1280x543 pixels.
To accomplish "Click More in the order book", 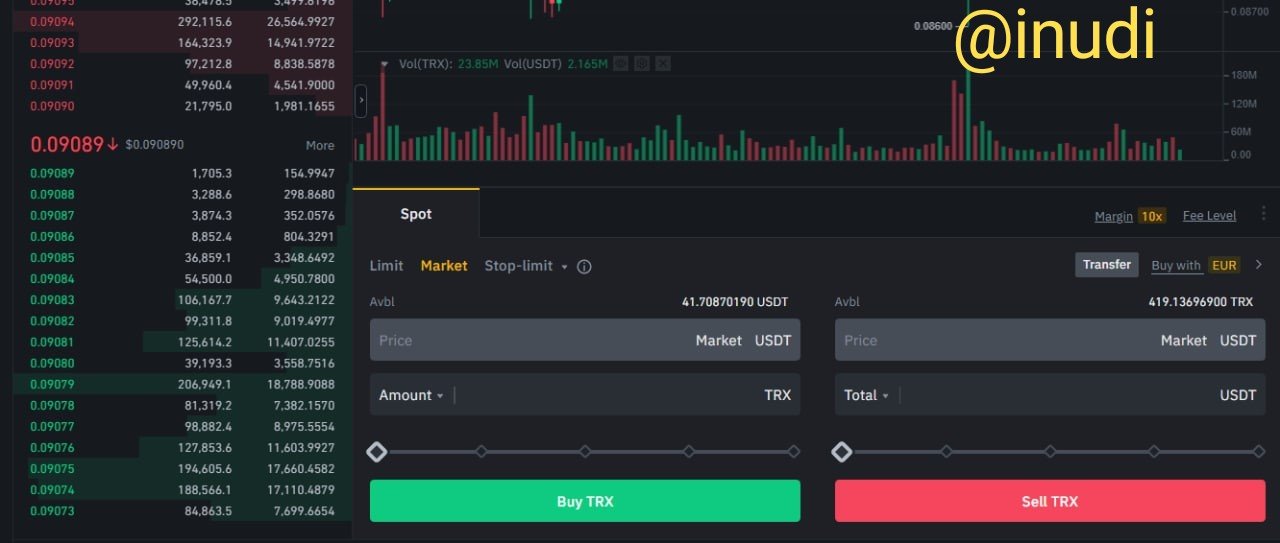I will click(320, 145).
